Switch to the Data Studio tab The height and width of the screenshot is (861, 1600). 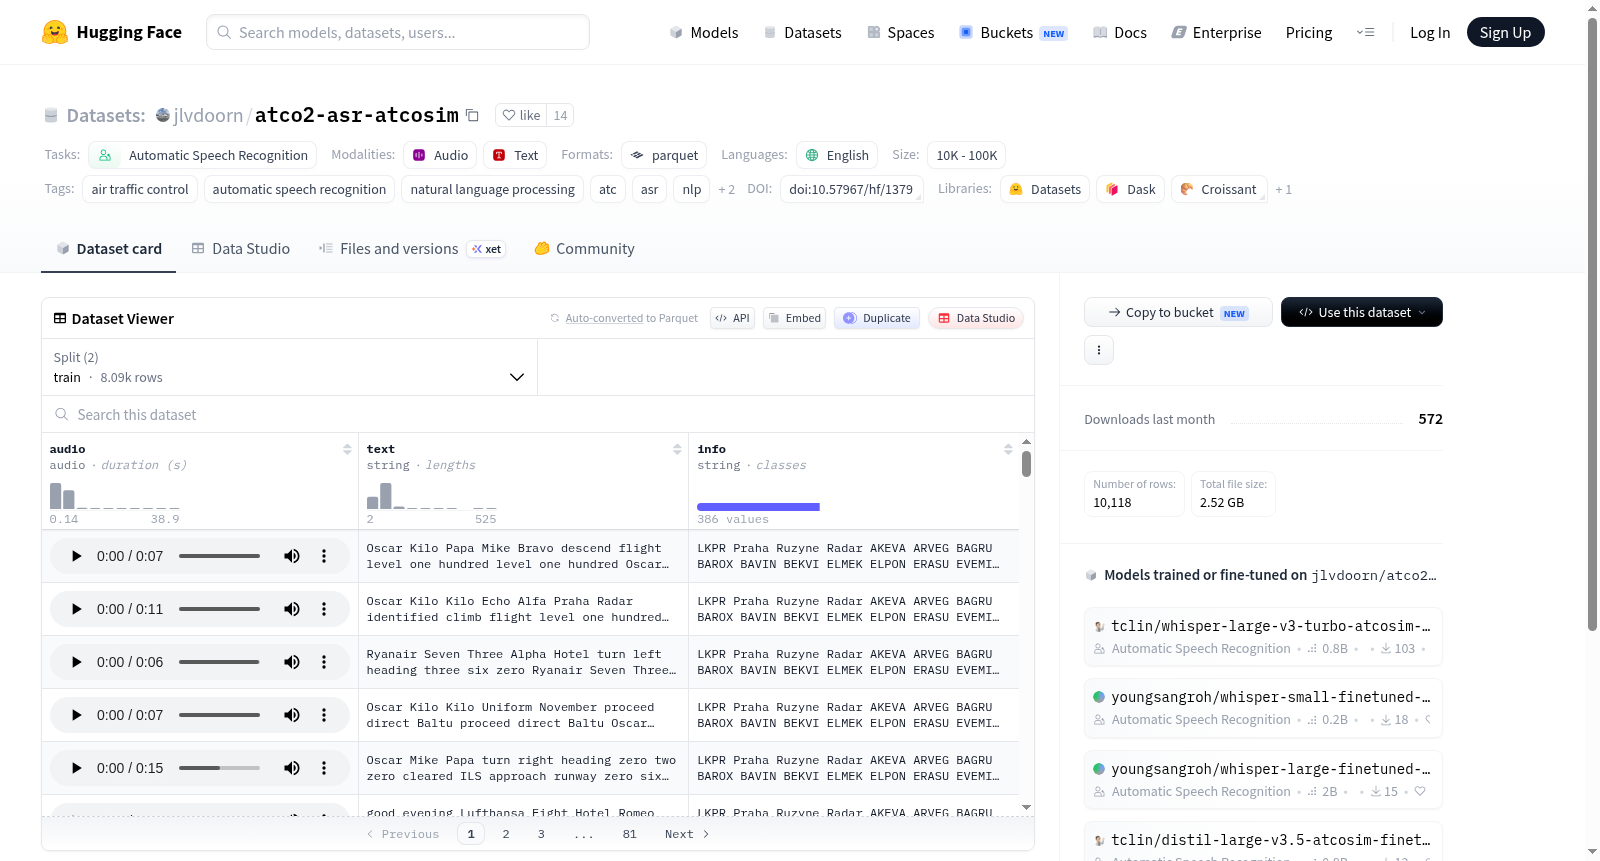(241, 249)
